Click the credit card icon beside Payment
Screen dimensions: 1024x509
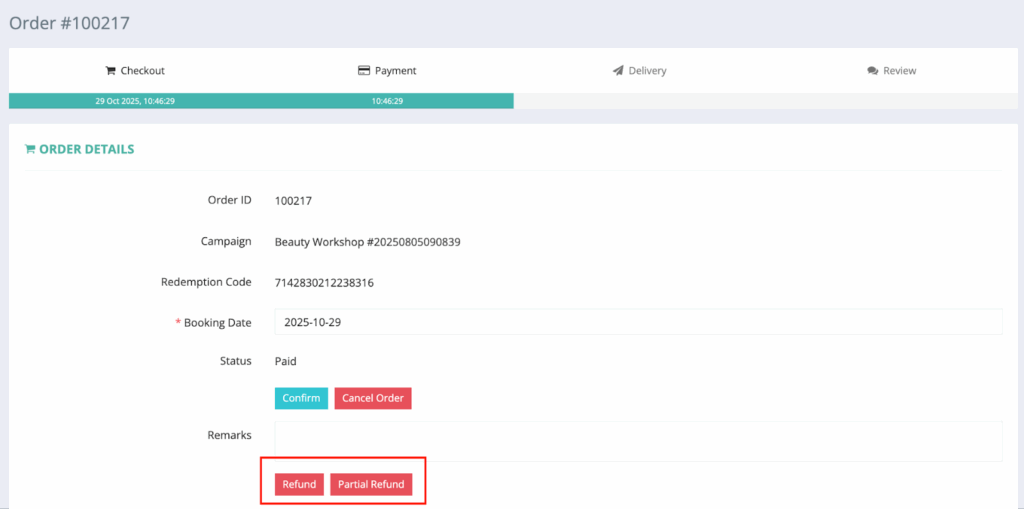(364, 71)
